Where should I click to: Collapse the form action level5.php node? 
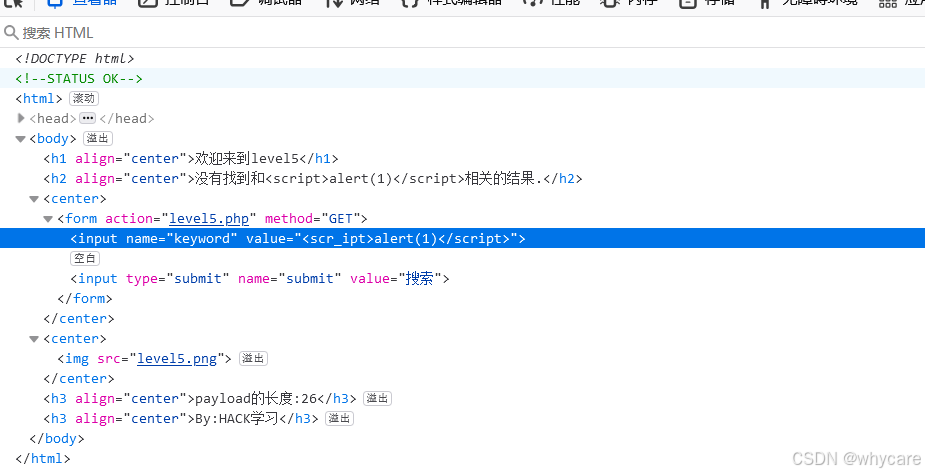coord(48,219)
